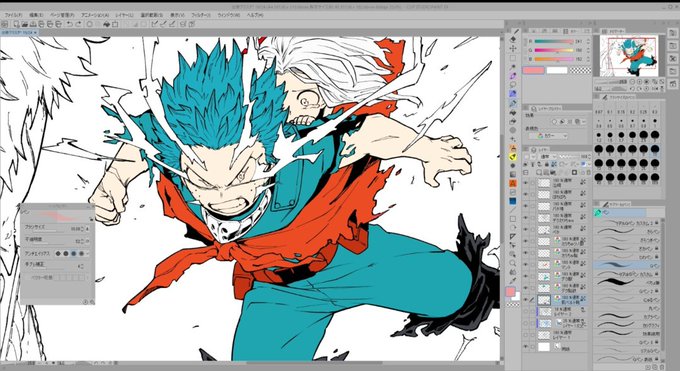Toggle snap to special ruler in command bar
This screenshot has height=371, width=680.
(163, 24)
